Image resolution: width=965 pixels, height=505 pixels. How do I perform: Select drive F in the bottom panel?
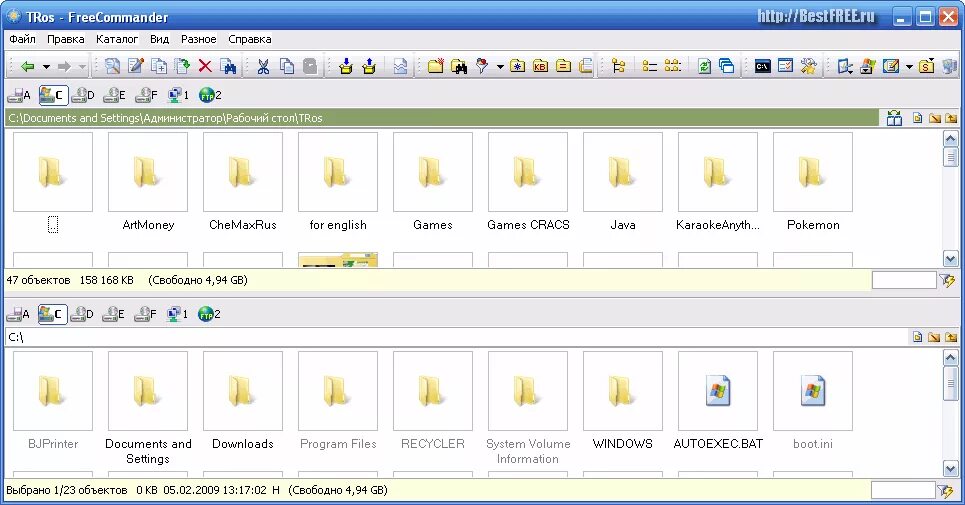point(146,314)
